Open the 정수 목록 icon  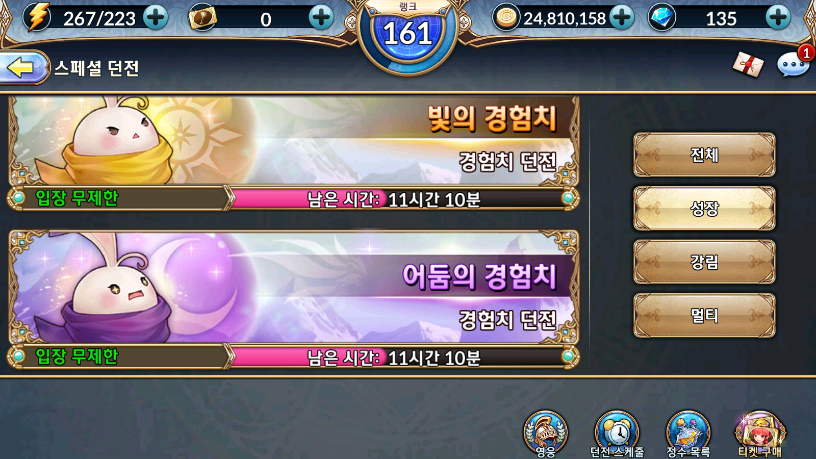pyautogui.click(x=688, y=434)
